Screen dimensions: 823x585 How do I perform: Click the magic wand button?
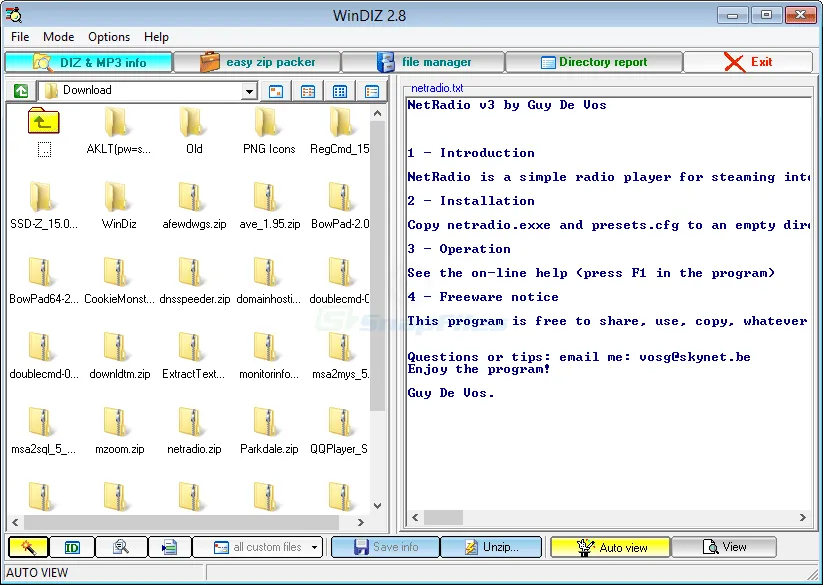28,547
